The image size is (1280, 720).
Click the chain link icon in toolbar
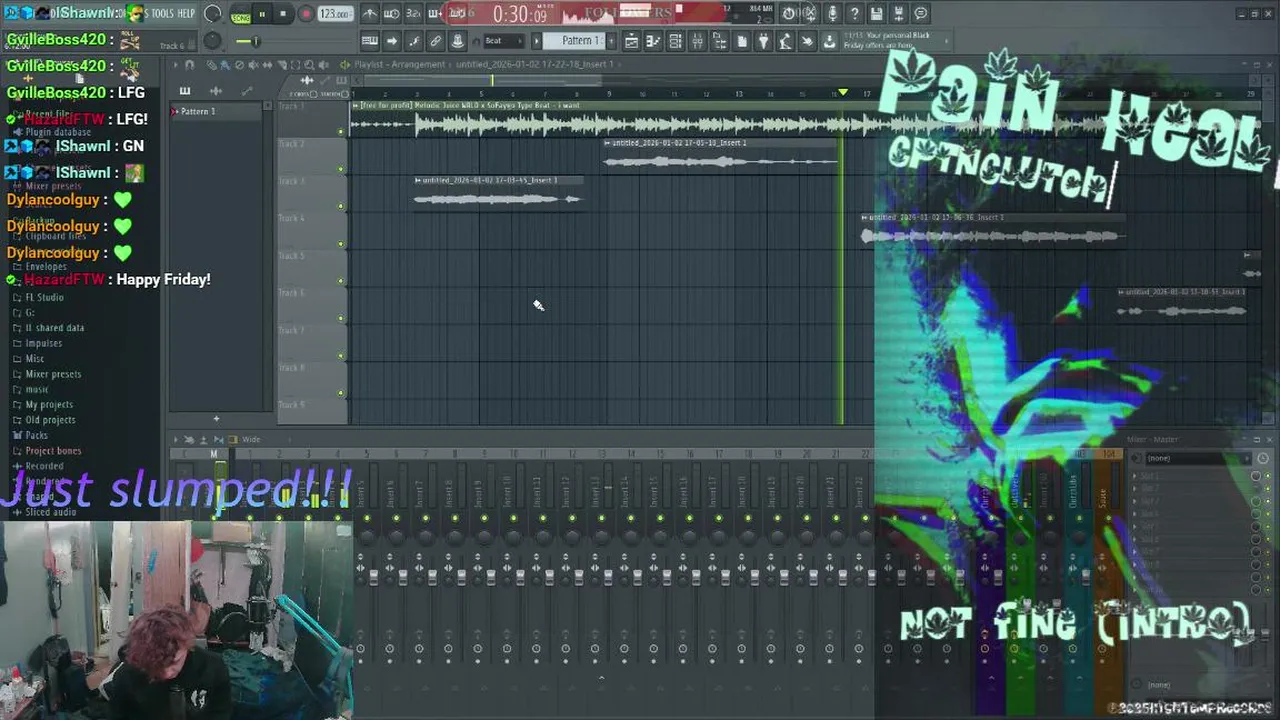(435, 41)
